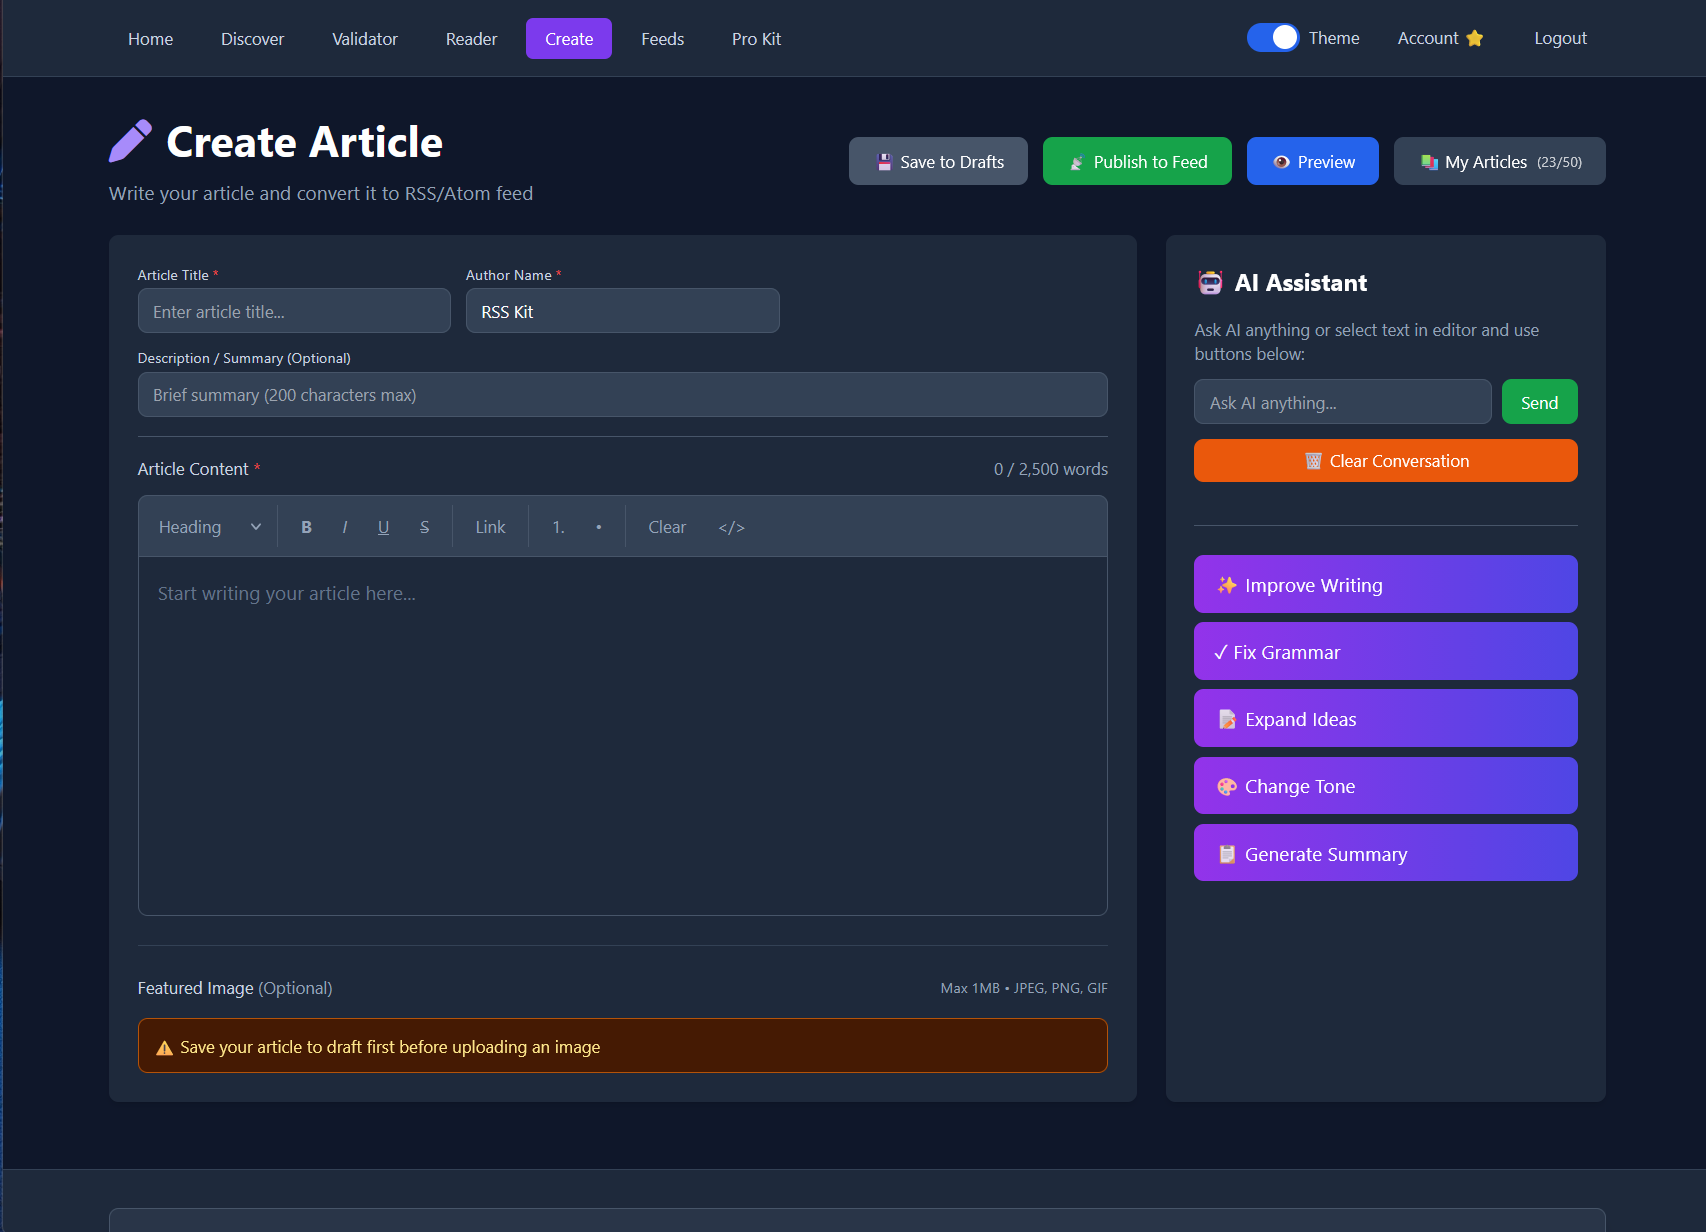Save the article to drafts
This screenshot has width=1706, height=1232.
click(937, 161)
